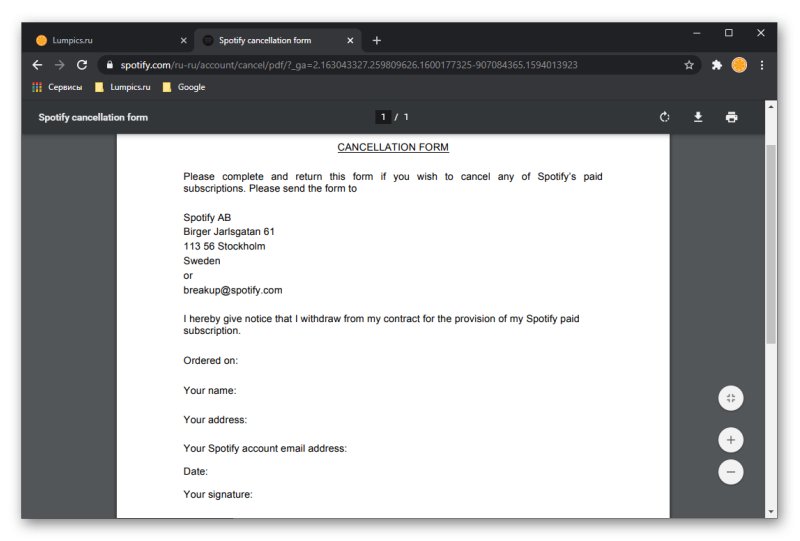Click the vertical scrollbar thumb
The width and height of the screenshot is (800, 541).
point(770,244)
